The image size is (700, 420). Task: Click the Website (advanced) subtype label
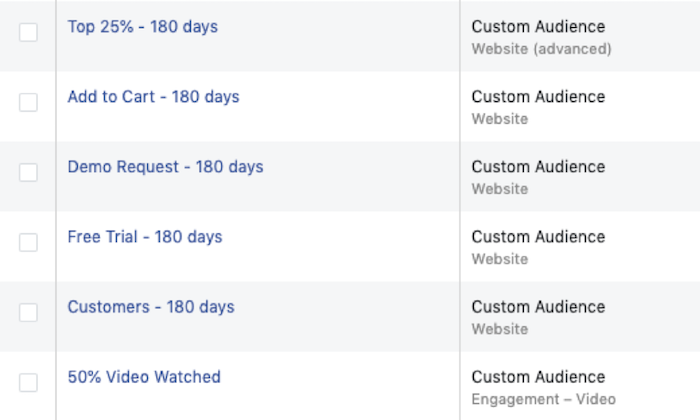point(542,49)
